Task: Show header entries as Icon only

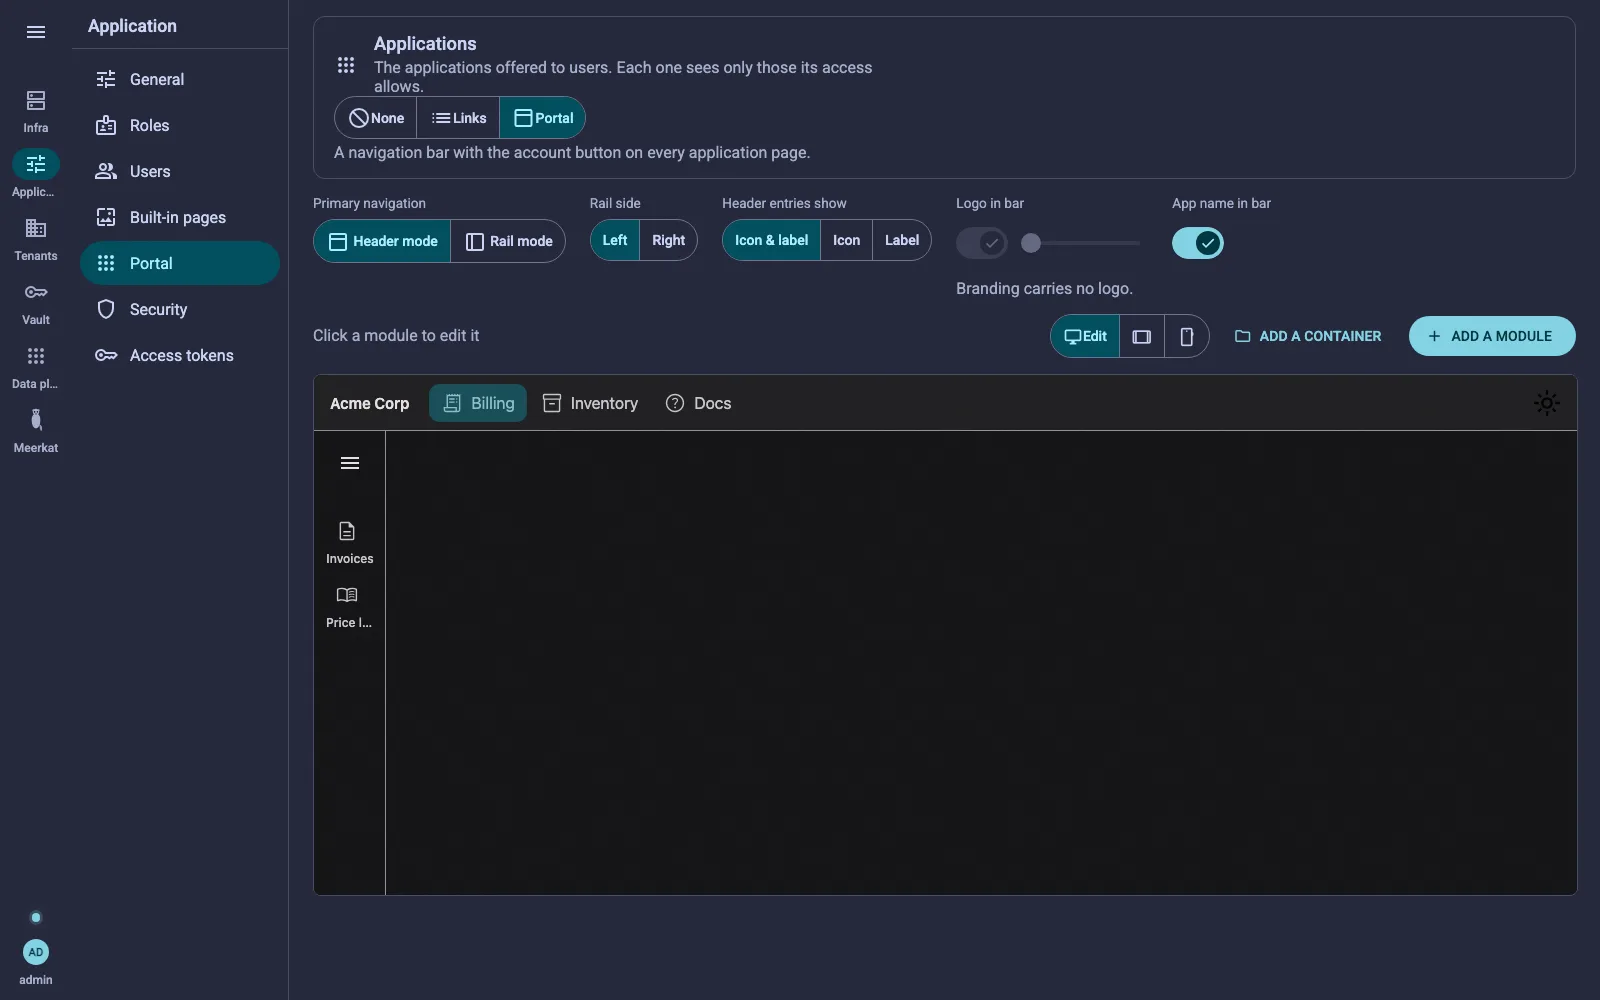Action: click(x=846, y=240)
